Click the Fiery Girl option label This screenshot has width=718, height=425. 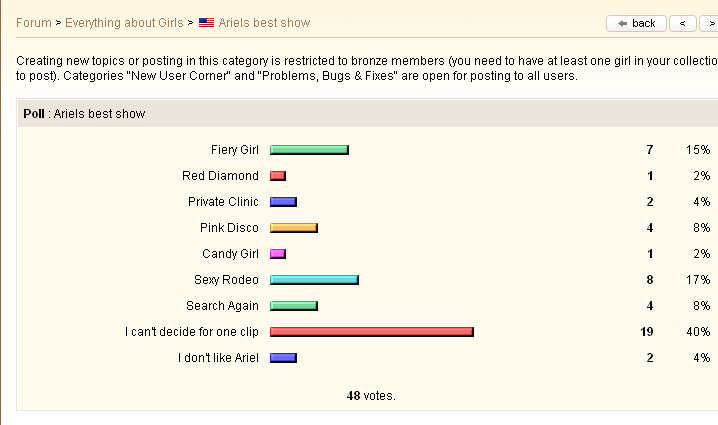click(x=234, y=150)
